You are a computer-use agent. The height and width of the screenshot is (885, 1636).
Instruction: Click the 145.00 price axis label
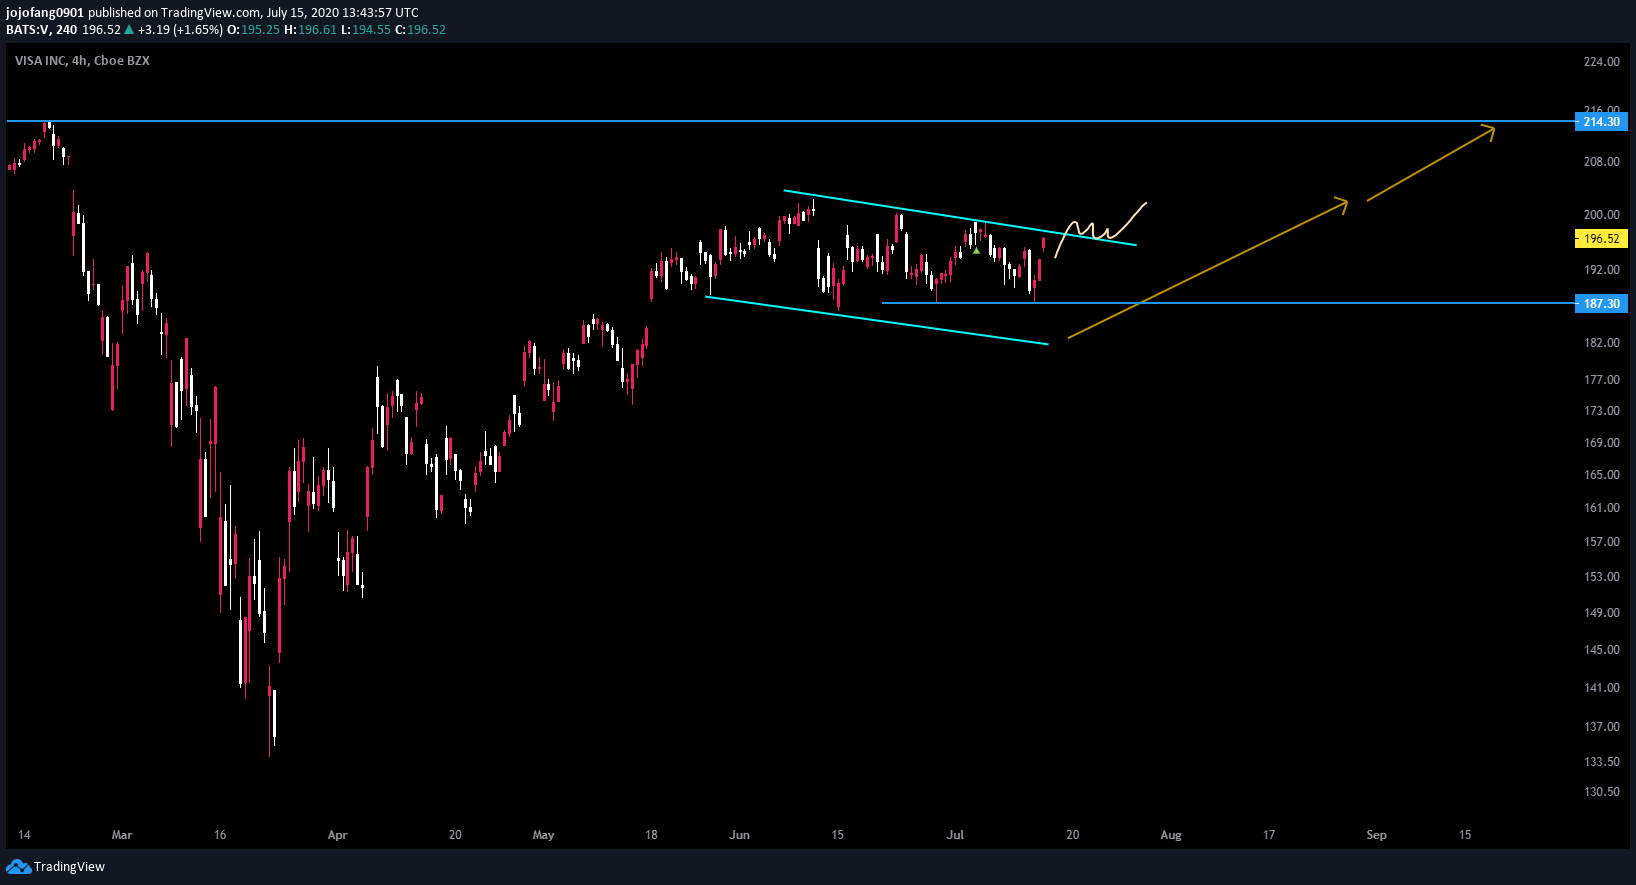1601,650
